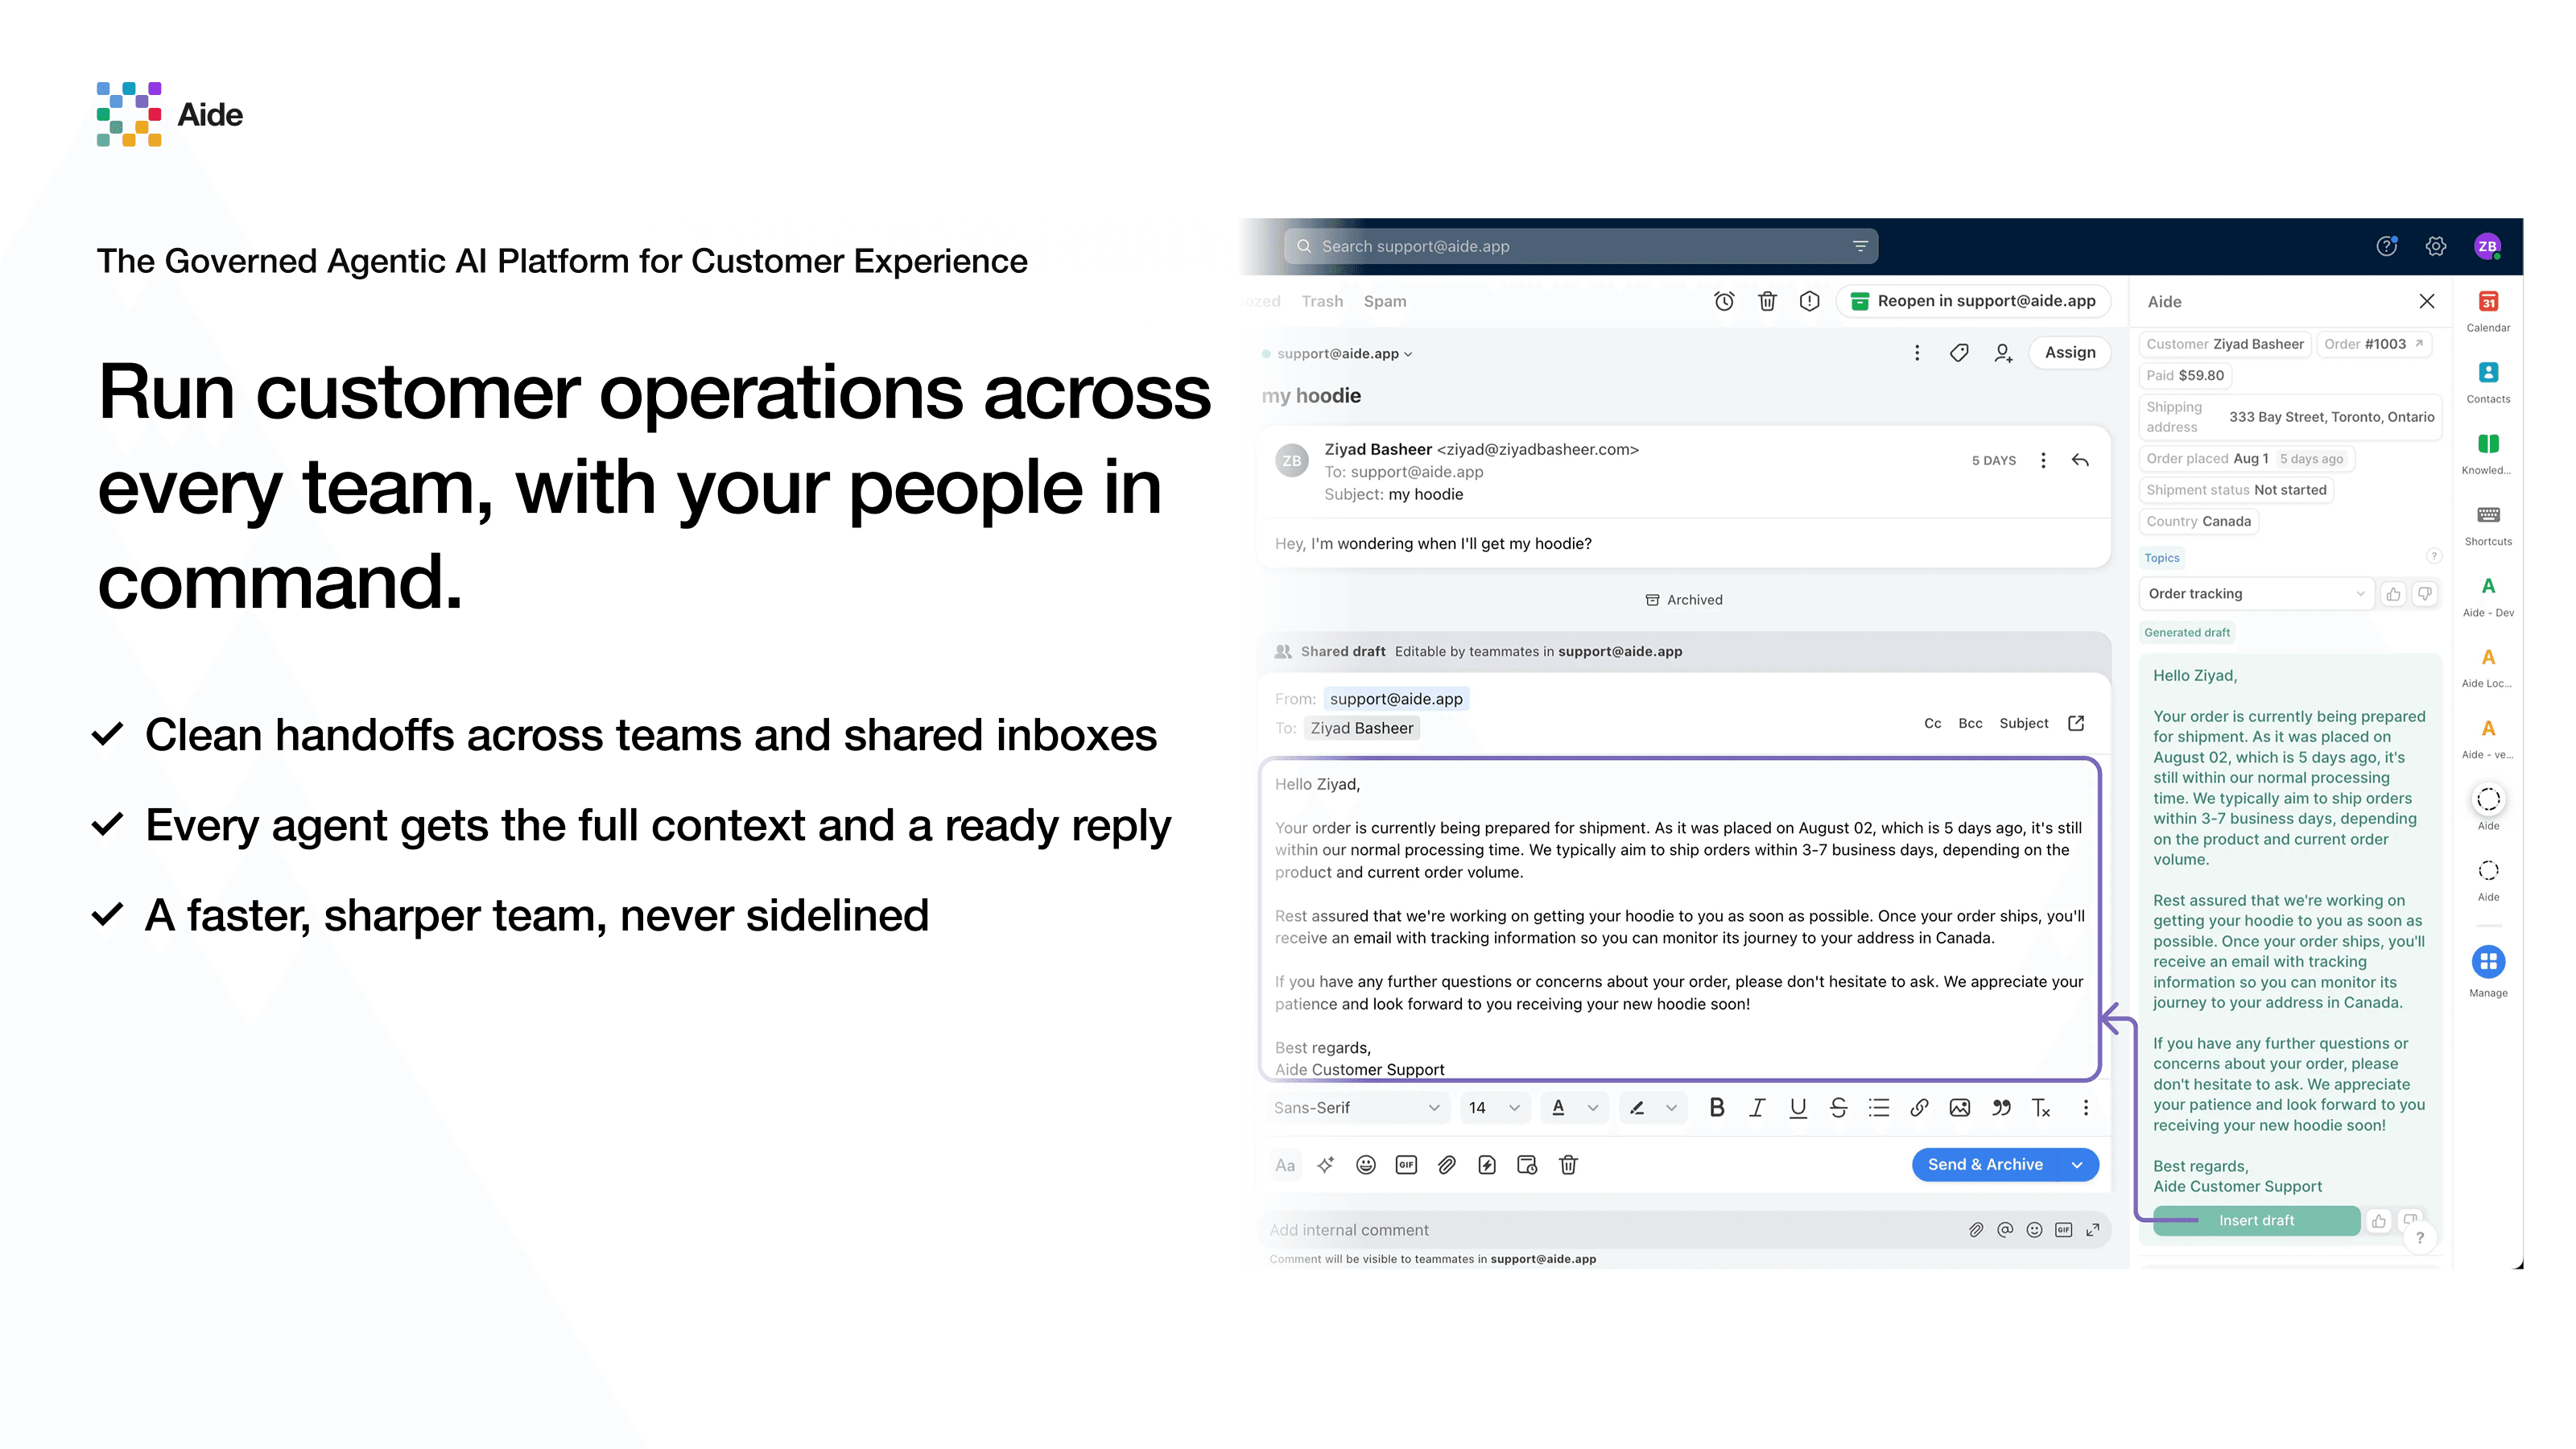
Task: Insert a block quote
Action: point(2001,1107)
